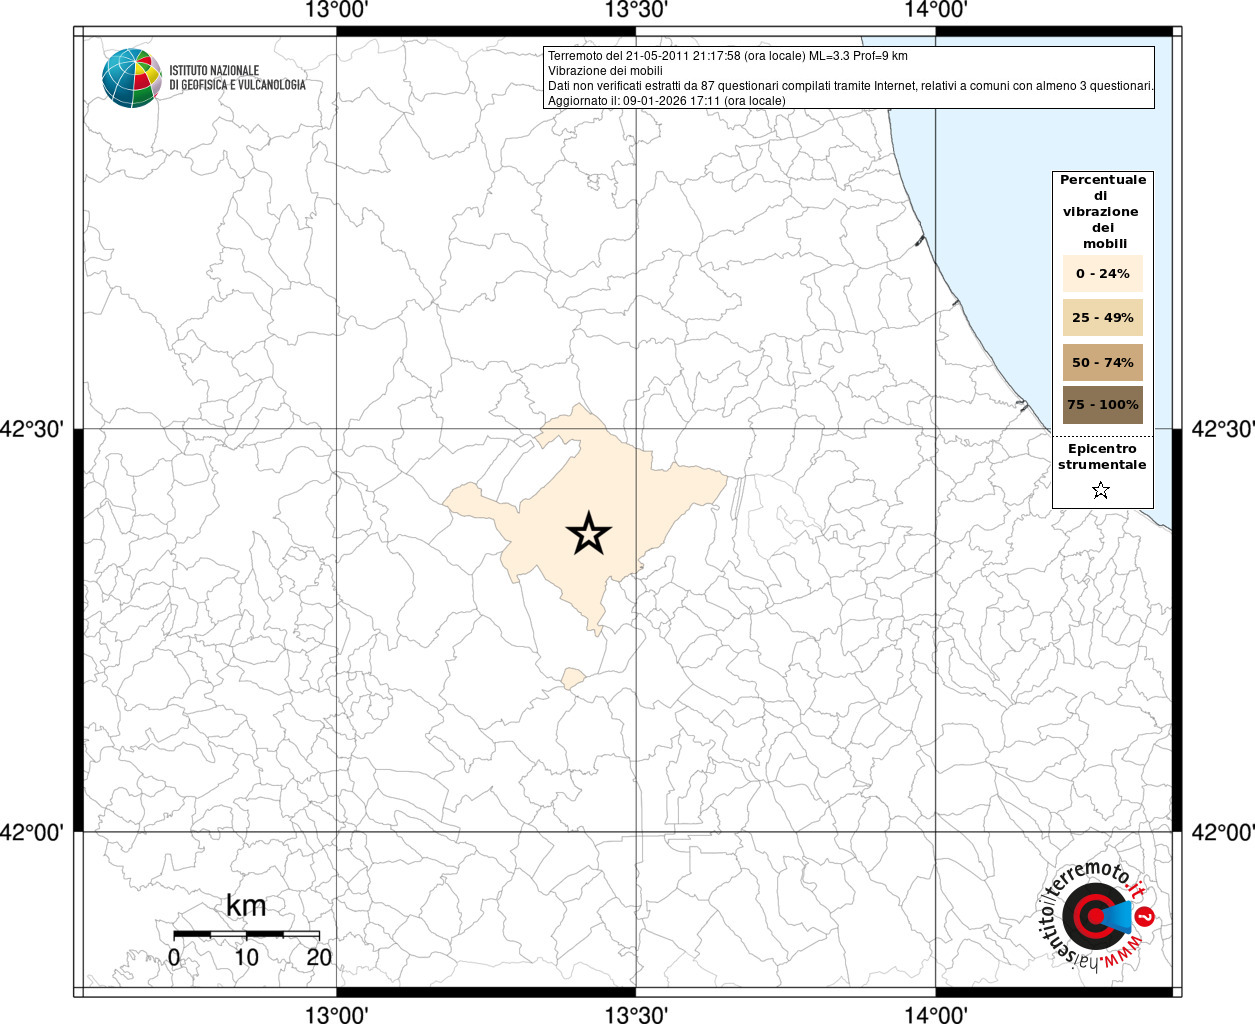Click the top 13°30' longitude label
The image size is (1255, 1024).
point(636,11)
